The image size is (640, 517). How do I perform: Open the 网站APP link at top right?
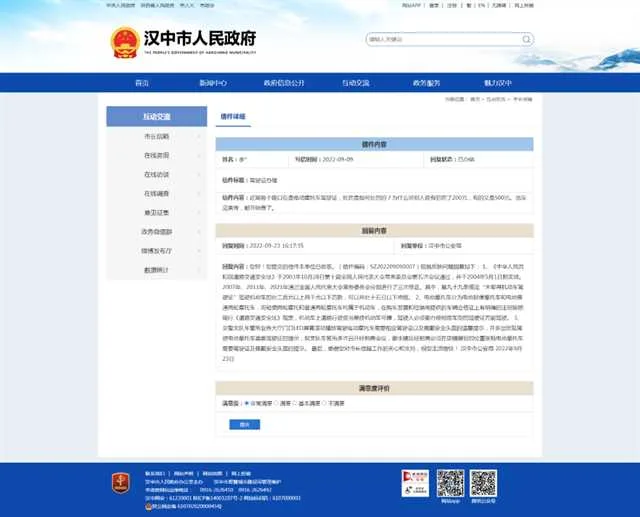click(411, 5)
